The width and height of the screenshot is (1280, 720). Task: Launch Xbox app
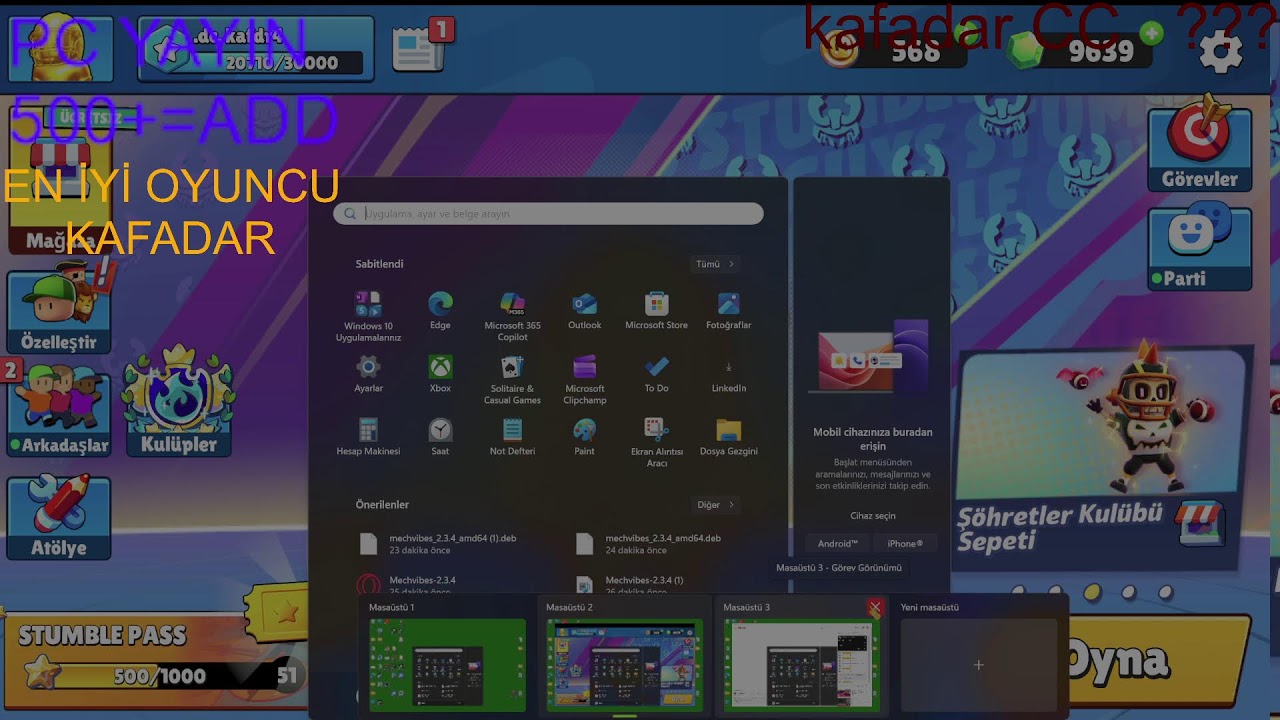tap(440, 374)
